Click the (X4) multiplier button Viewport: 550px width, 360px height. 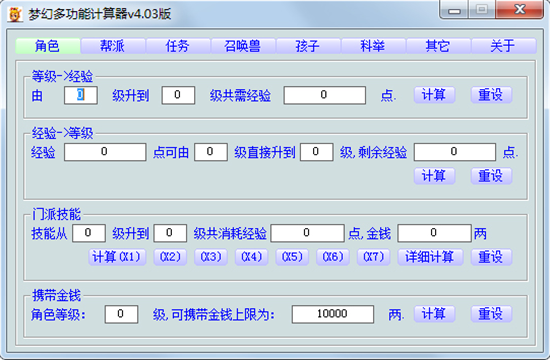click(251, 257)
